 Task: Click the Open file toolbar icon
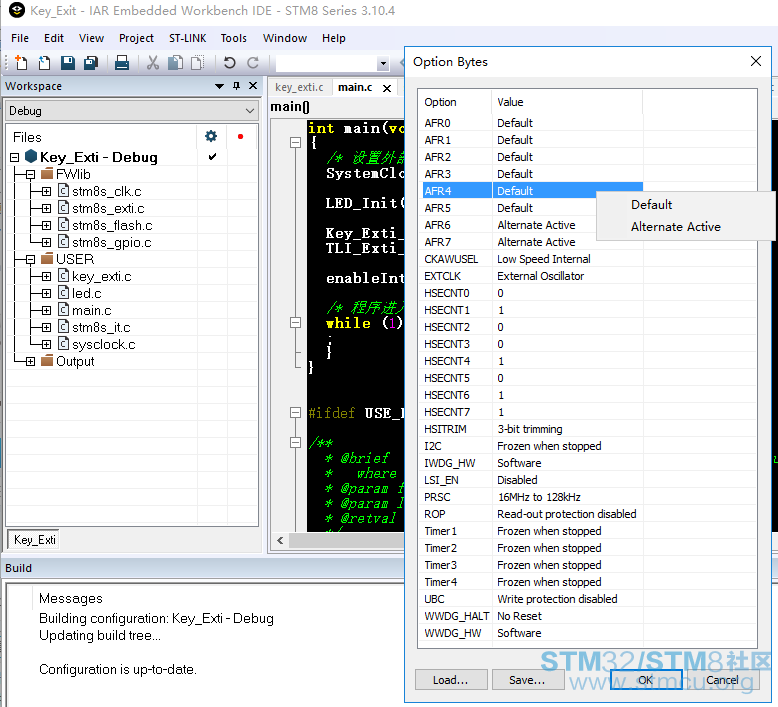click(44, 63)
